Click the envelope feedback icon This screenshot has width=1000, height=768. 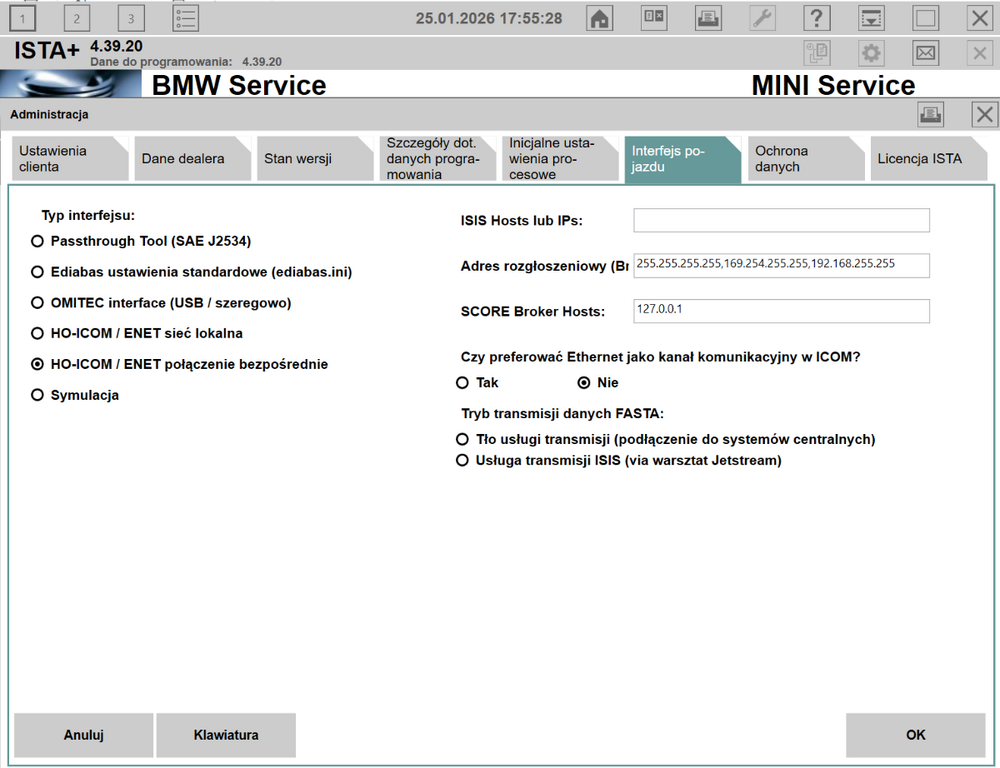[x=925, y=52]
